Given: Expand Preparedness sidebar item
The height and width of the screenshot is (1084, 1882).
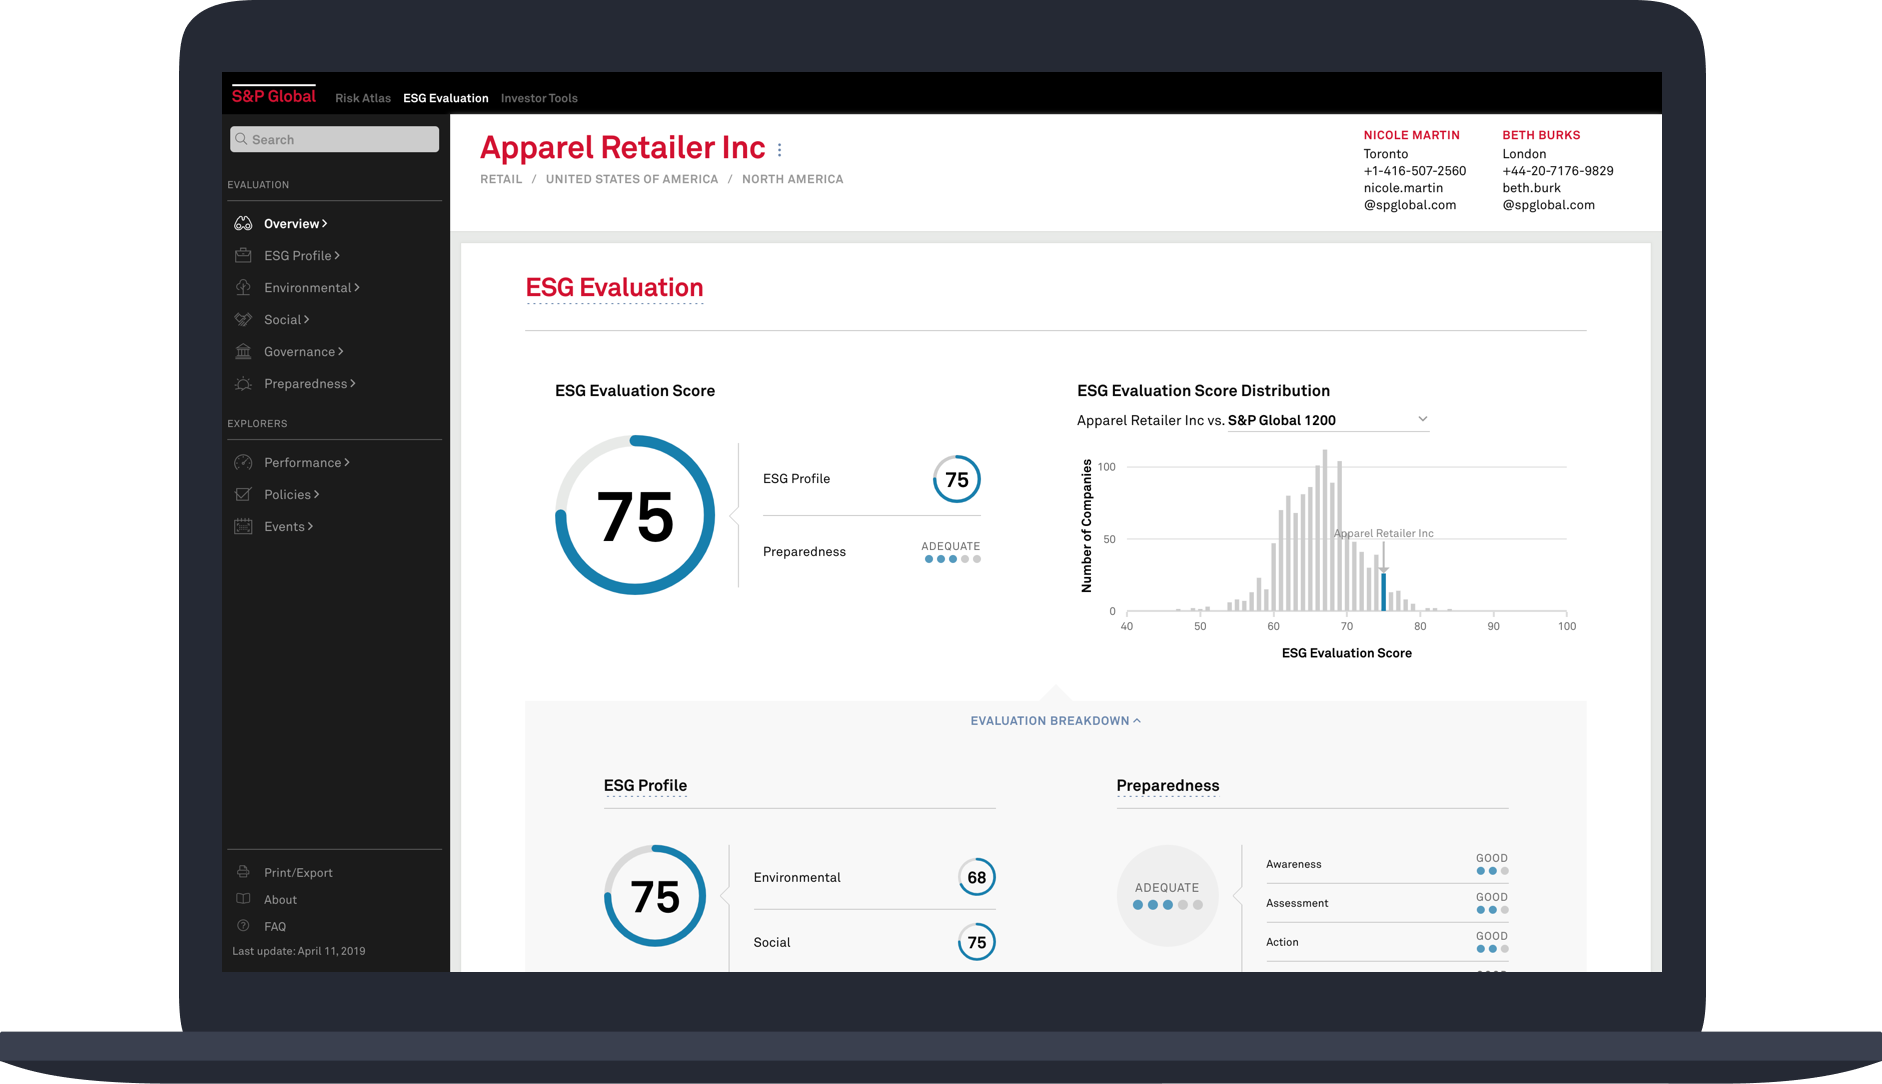Looking at the screenshot, I should [x=310, y=383].
